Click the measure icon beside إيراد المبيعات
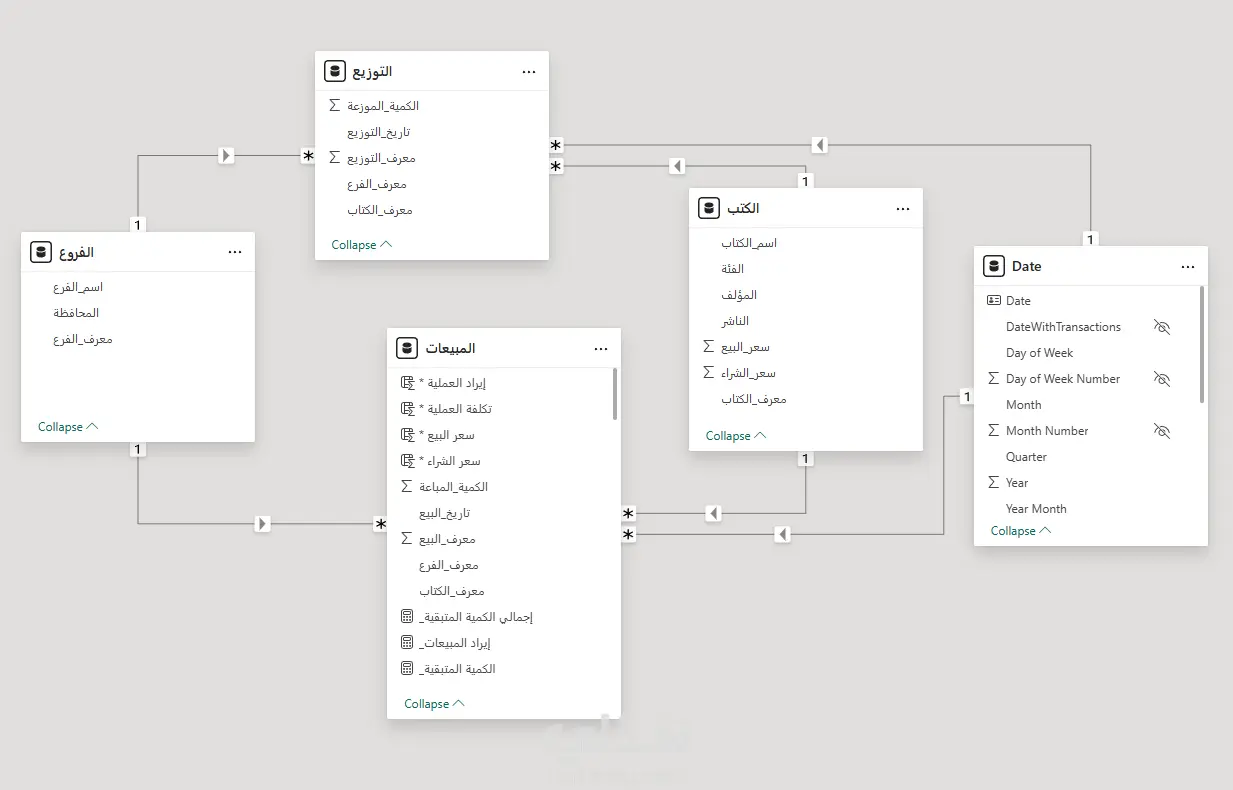The image size is (1233, 790). (407, 643)
